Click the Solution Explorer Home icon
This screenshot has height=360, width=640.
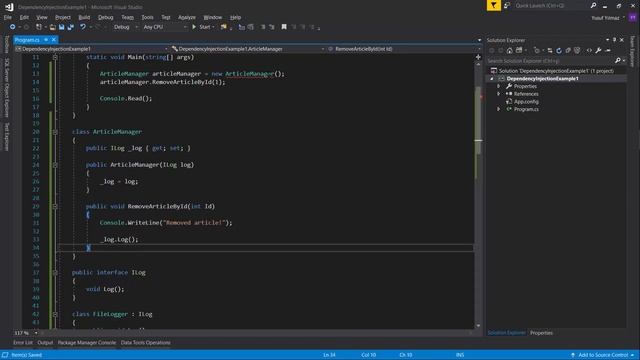pos(509,51)
